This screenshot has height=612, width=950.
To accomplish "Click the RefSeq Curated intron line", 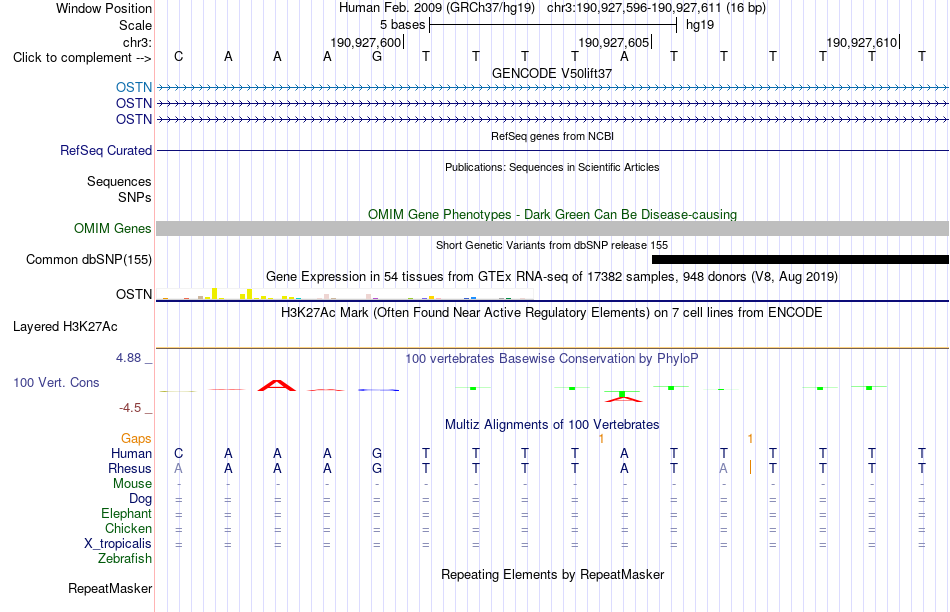I will point(552,150).
